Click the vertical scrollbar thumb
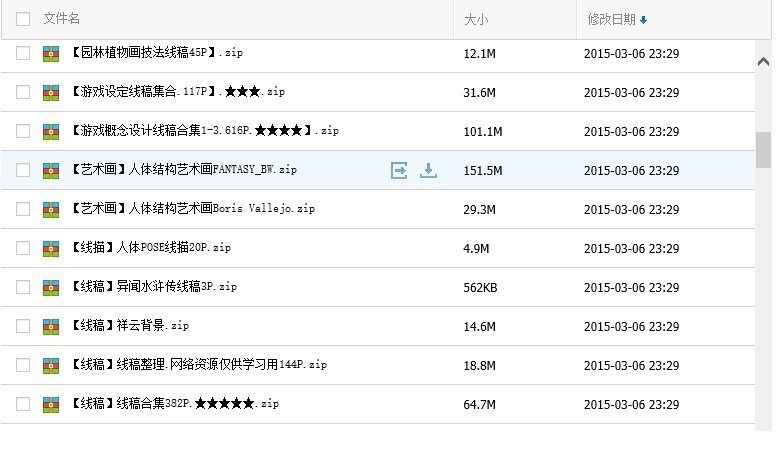The width and height of the screenshot is (780, 454). coord(763,150)
